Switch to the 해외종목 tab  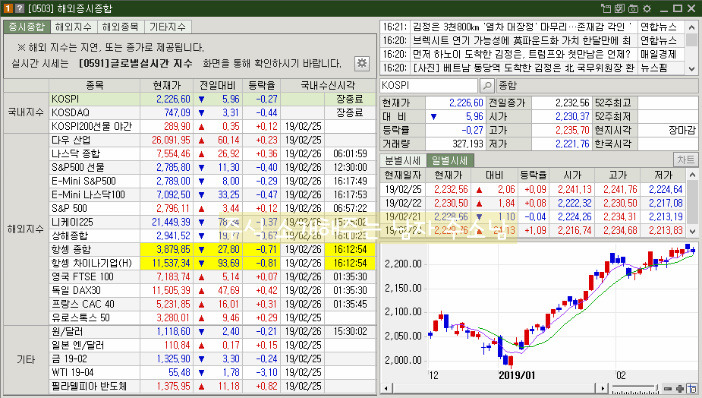tap(120, 27)
